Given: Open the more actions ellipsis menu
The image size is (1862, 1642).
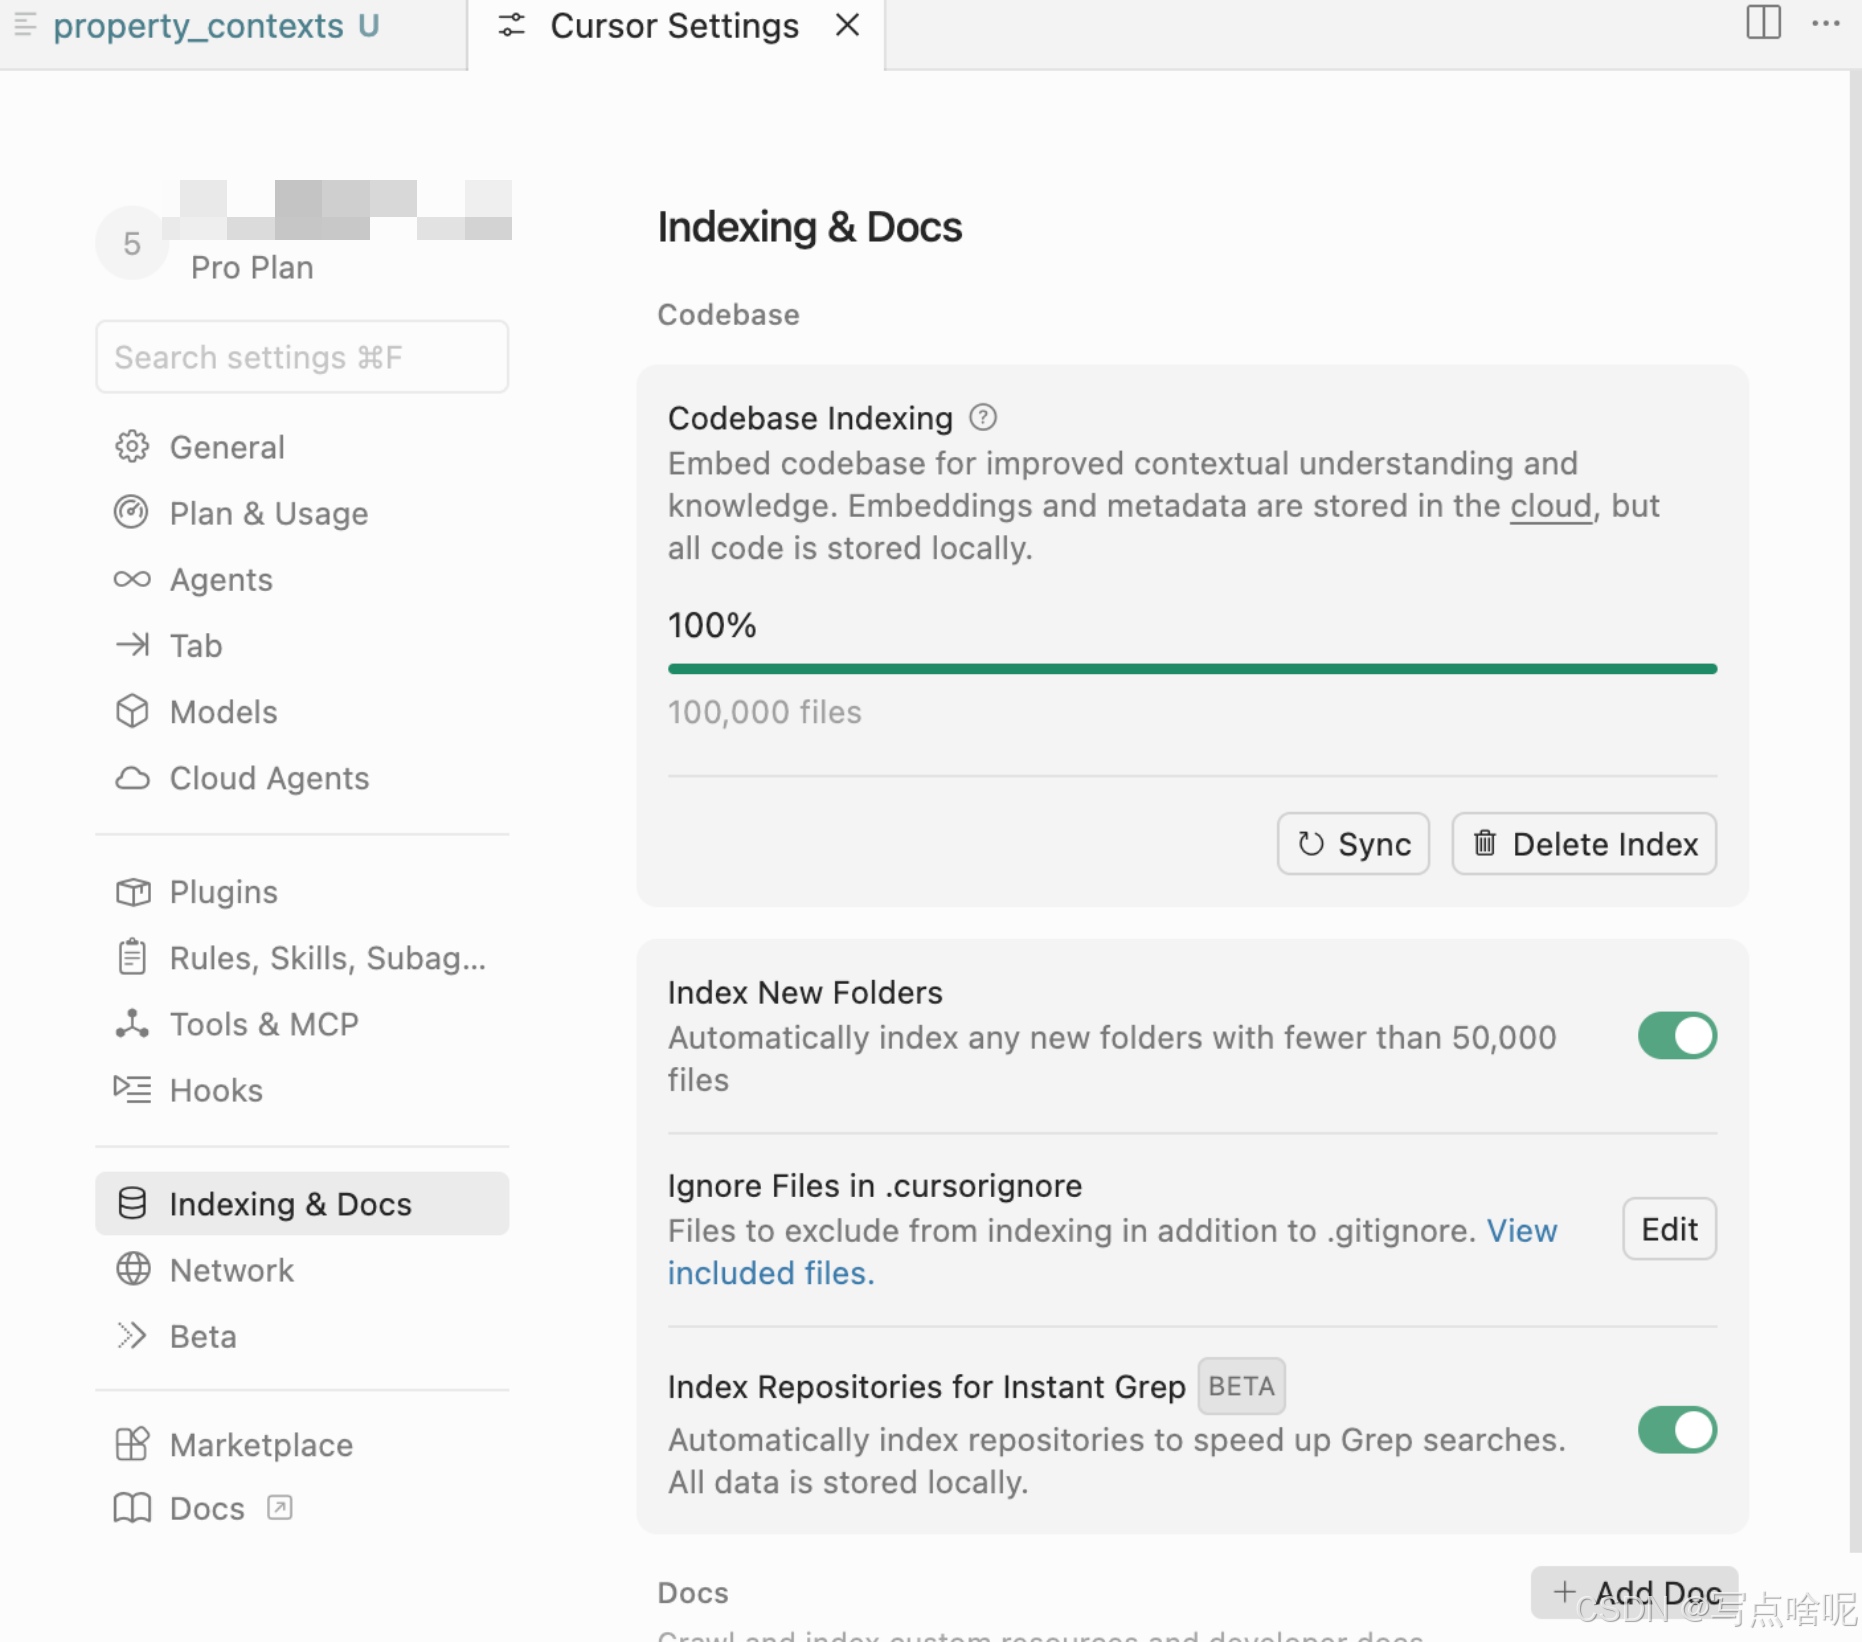Looking at the screenshot, I should [1825, 23].
